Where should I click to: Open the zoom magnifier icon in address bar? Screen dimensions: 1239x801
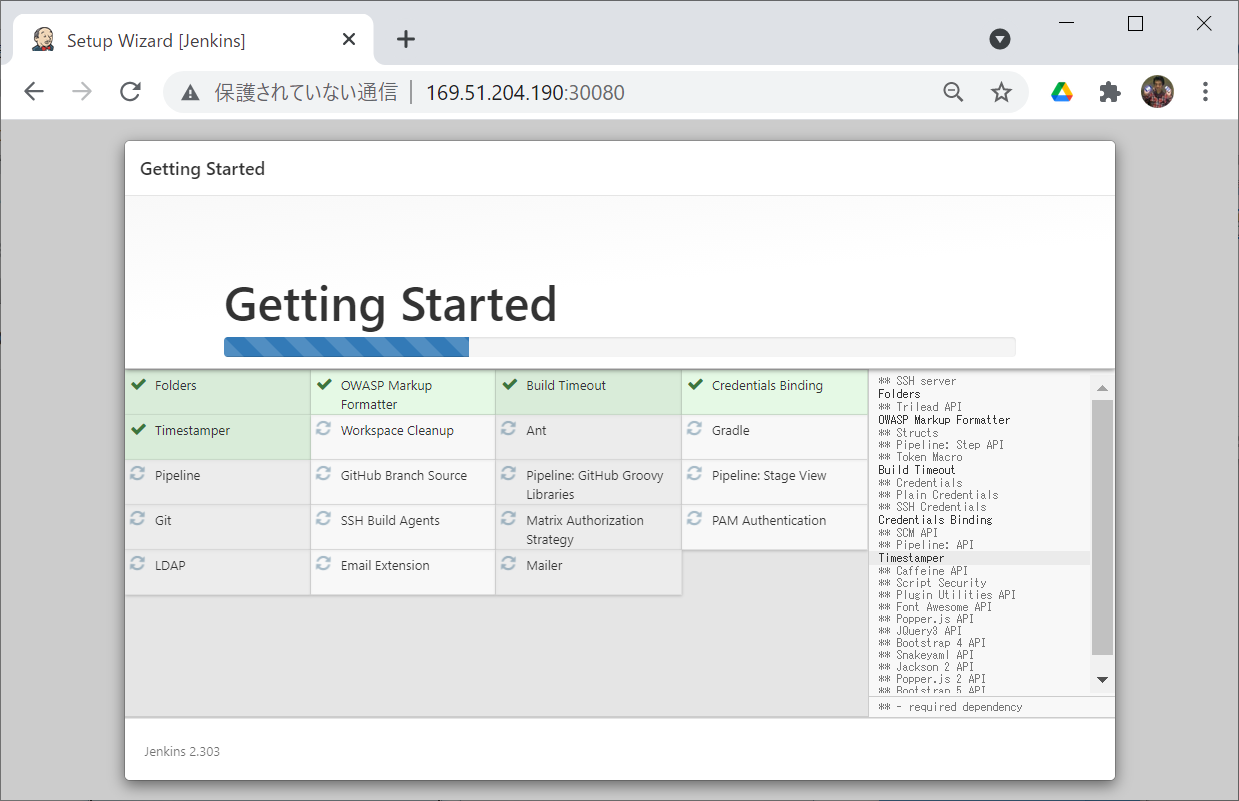[953, 92]
